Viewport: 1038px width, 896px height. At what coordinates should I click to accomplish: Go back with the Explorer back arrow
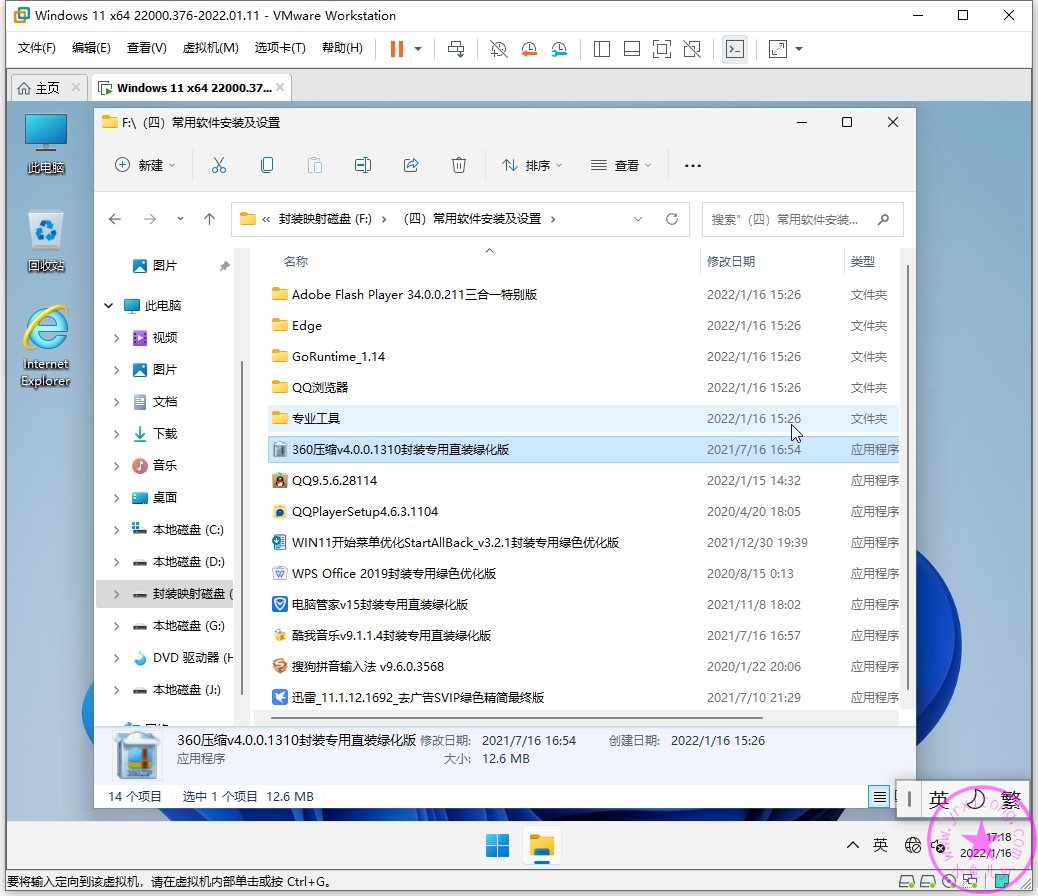pos(115,219)
